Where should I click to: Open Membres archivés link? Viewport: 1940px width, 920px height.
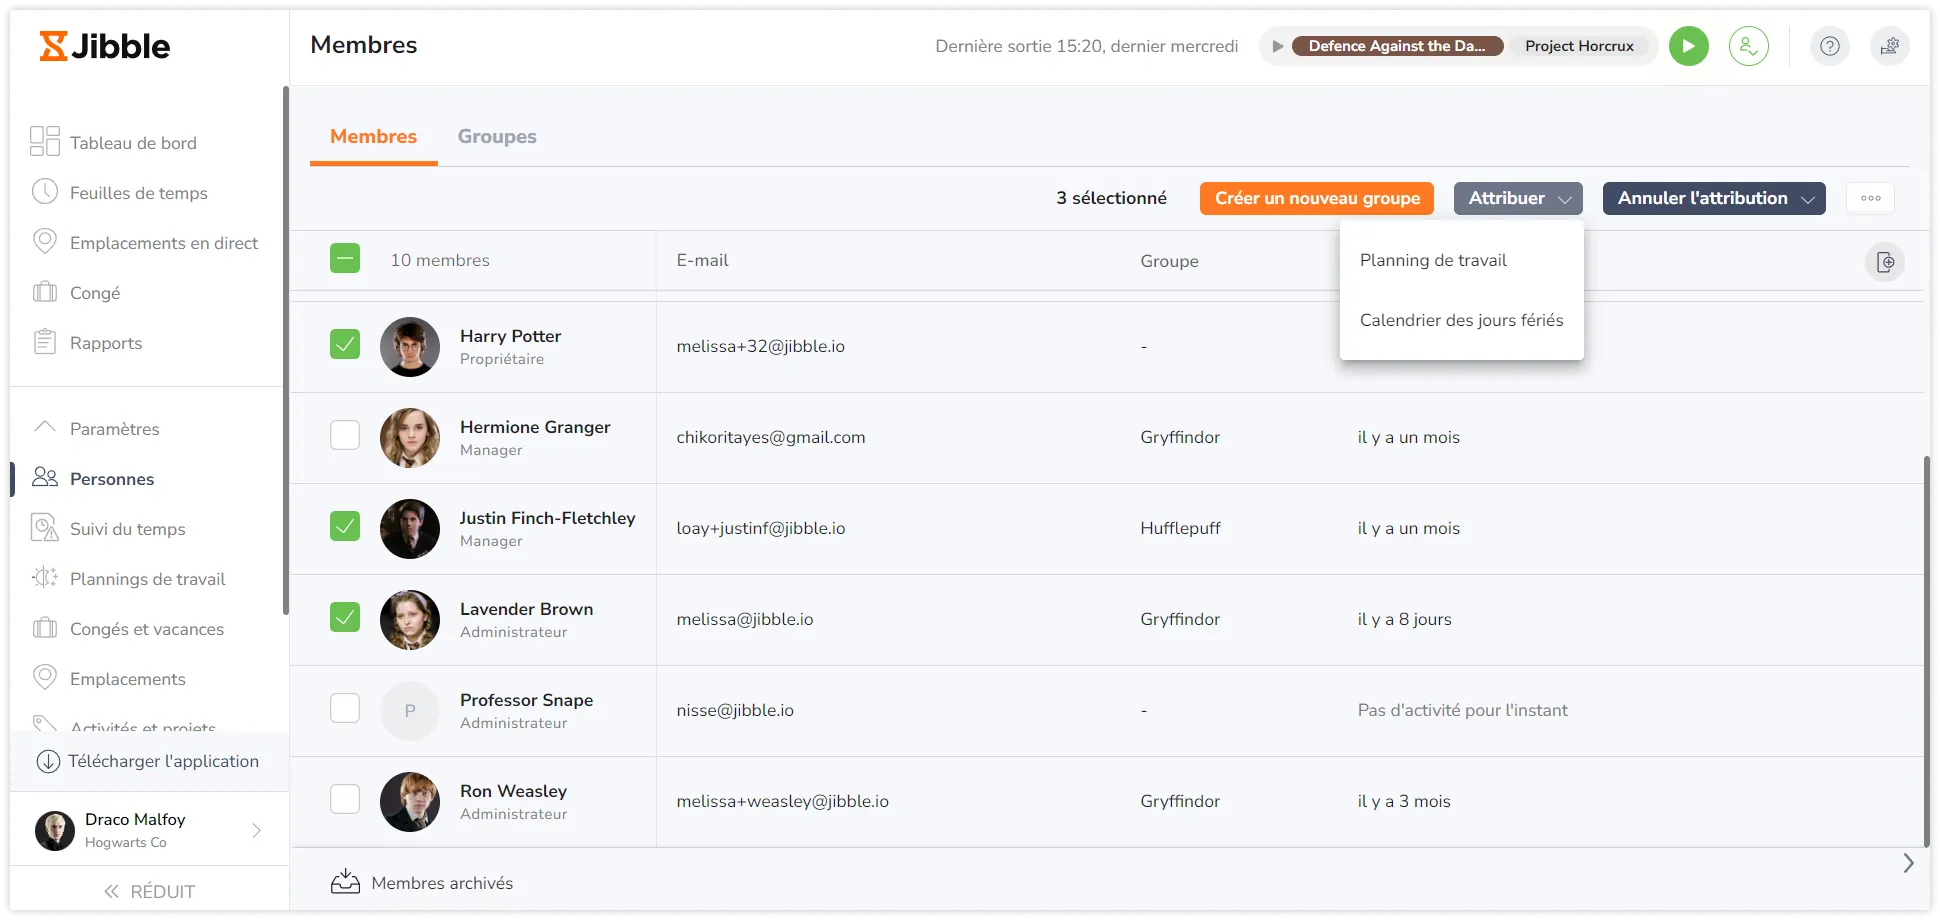pyautogui.click(x=441, y=883)
